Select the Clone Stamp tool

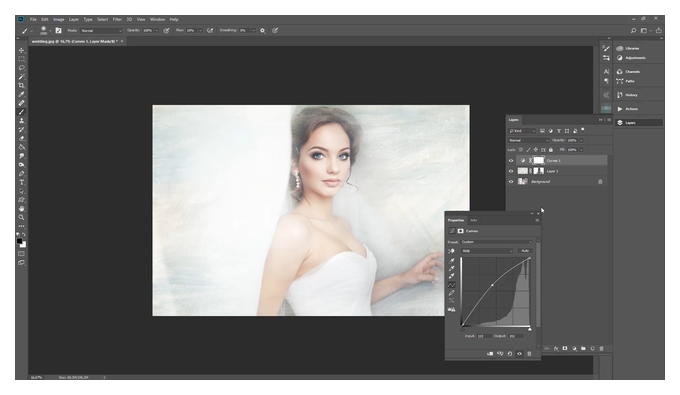(x=21, y=121)
